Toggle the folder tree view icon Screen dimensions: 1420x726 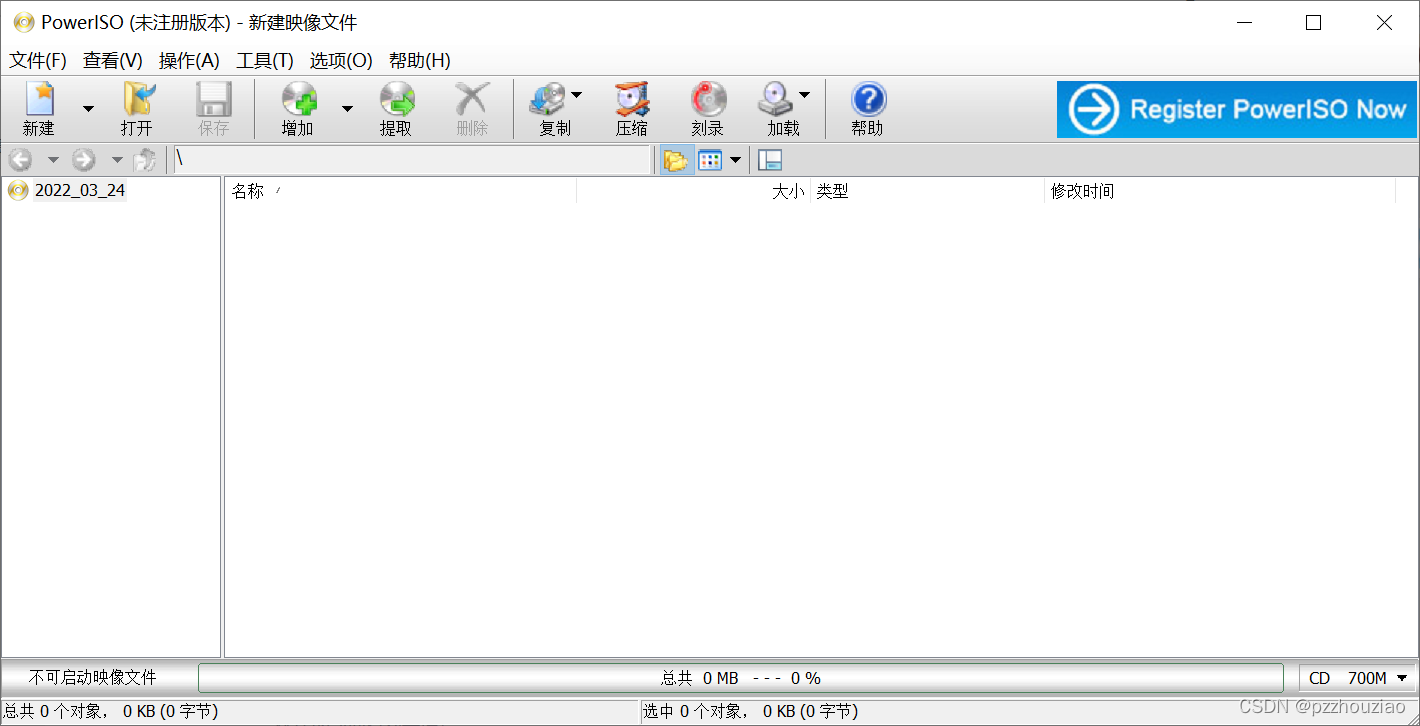tap(677, 160)
